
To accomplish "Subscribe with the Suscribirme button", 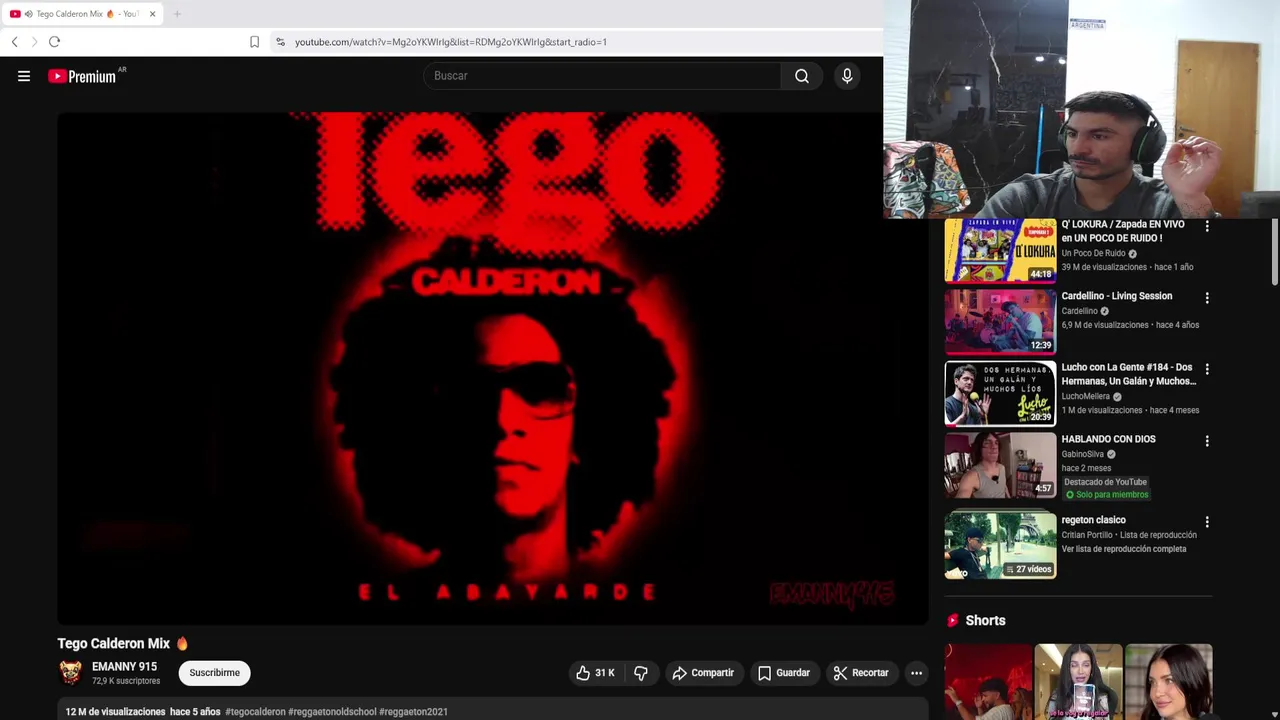I will [x=215, y=673].
